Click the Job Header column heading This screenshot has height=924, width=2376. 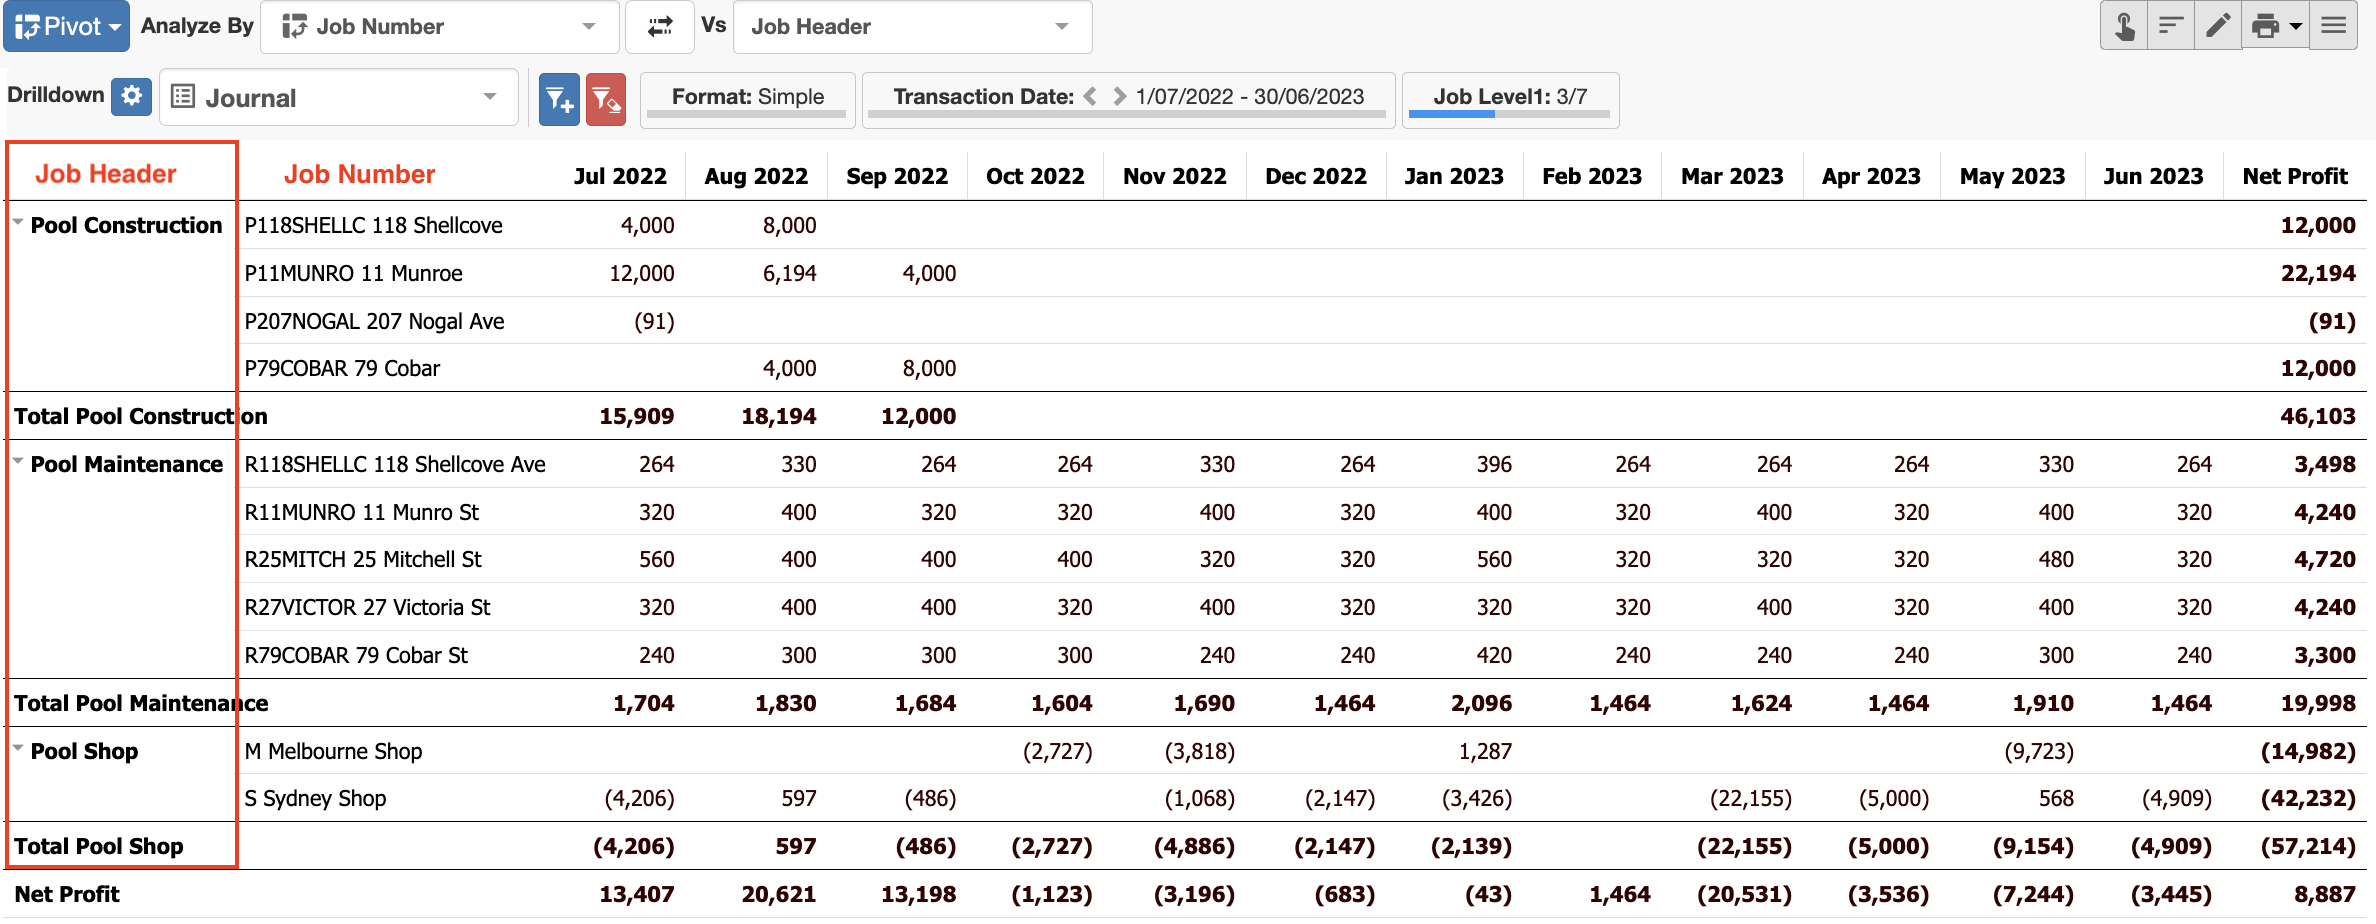(x=106, y=174)
